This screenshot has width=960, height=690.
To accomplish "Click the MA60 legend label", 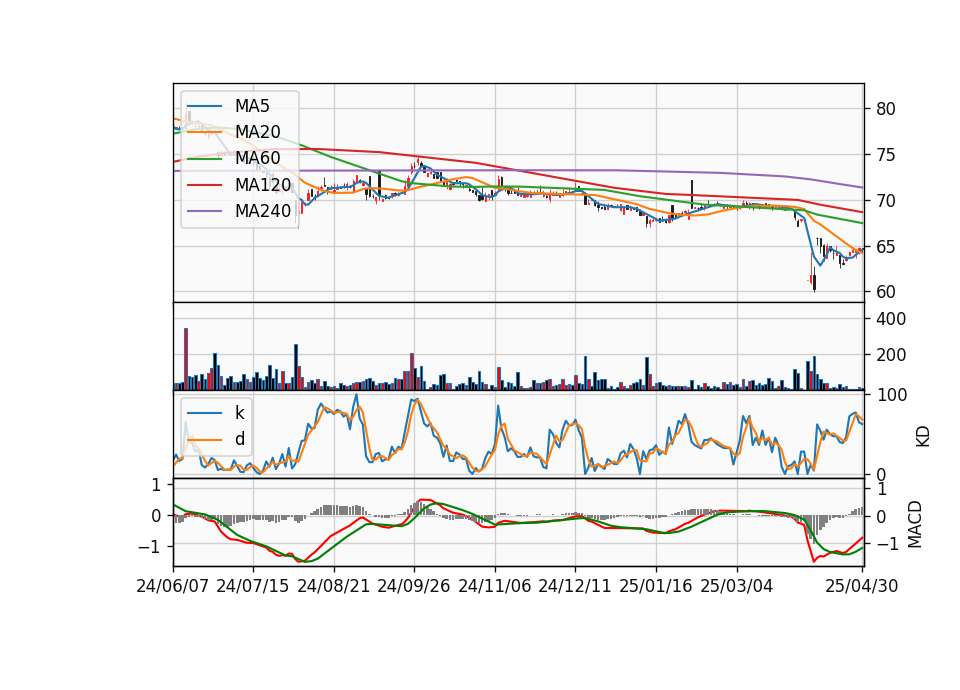I will [x=257, y=159].
